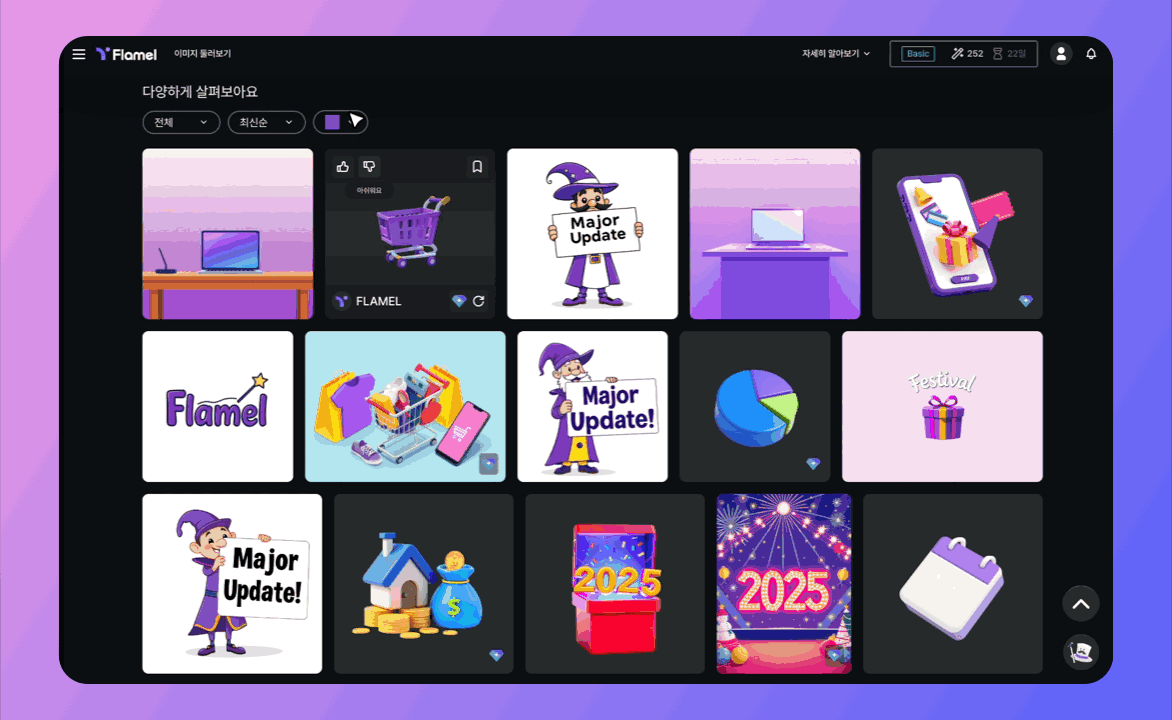Click the regenerate icon on FLAMEL card
Screen dimensions: 1172x720
tap(478, 301)
